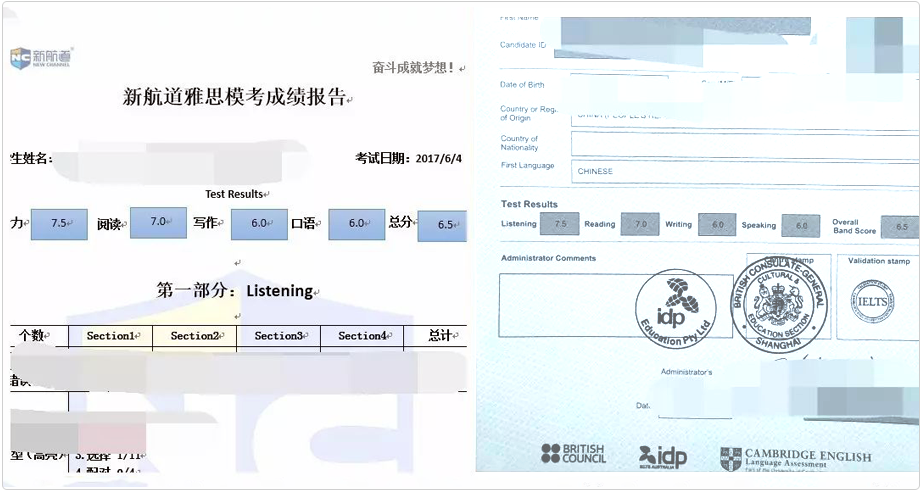Image resolution: width=921 pixels, height=491 pixels.
Task: Click the Section2 column header
Action: click(x=194, y=336)
